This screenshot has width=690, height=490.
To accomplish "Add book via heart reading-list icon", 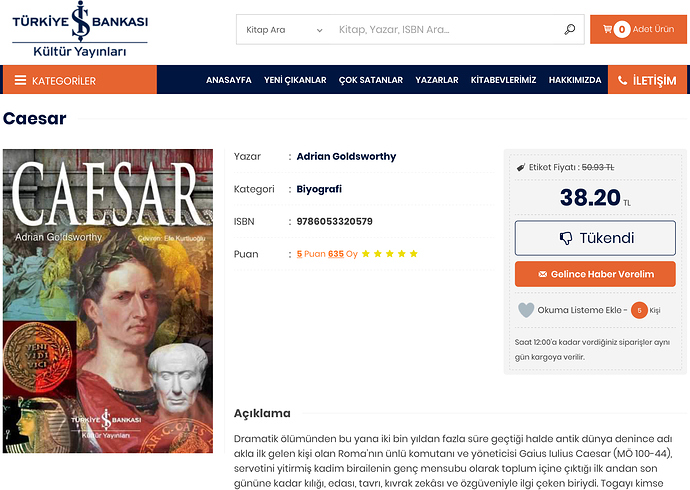I will pos(526,310).
